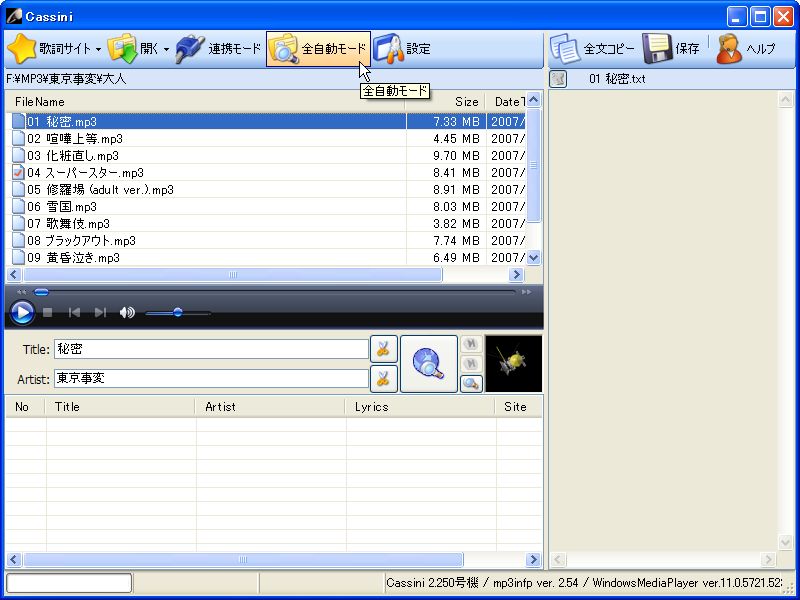The height and width of the screenshot is (600, 800).
Task: Sort files by Date column header
Action: (x=505, y=102)
